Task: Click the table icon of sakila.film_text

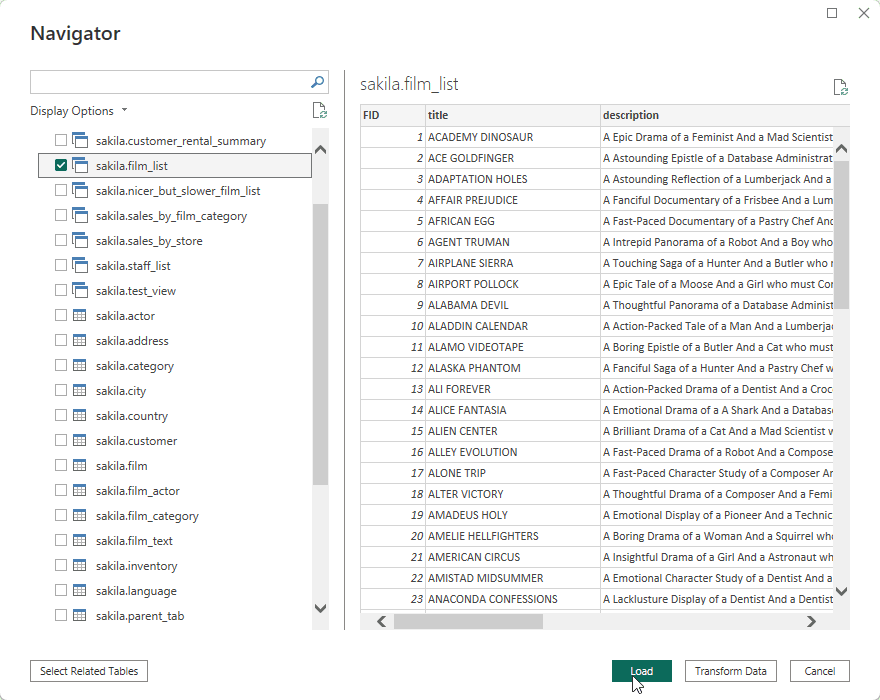Action: [80, 540]
